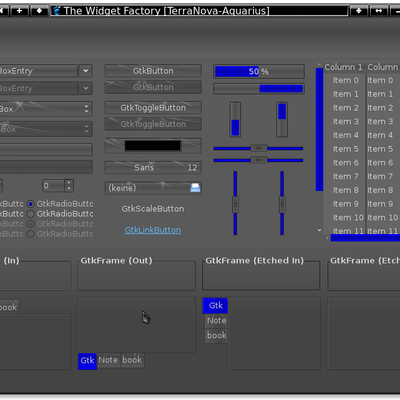The height and width of the screenshot is (400, 400).
Task: Select the enabled unselected GtkRadioButton
Action: coord(31,214)
